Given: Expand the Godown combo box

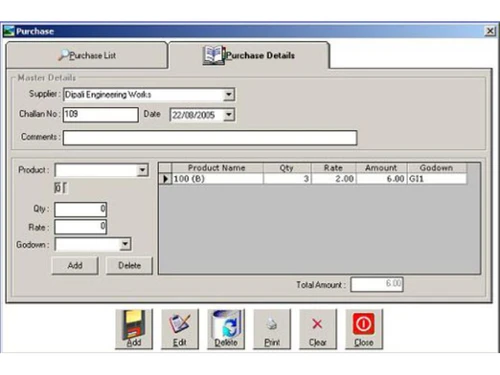Looking at the screenshot, I should click(x=125, y=244).
